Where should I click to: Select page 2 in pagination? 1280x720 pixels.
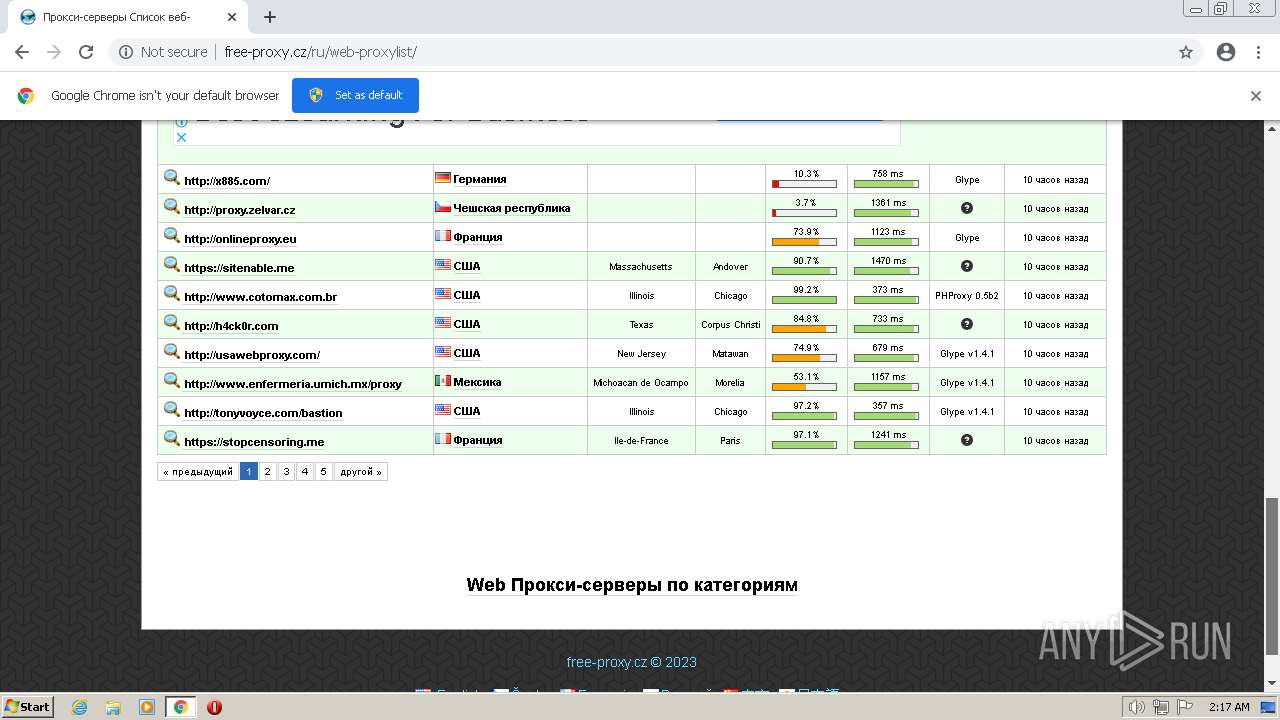[268, 472]
